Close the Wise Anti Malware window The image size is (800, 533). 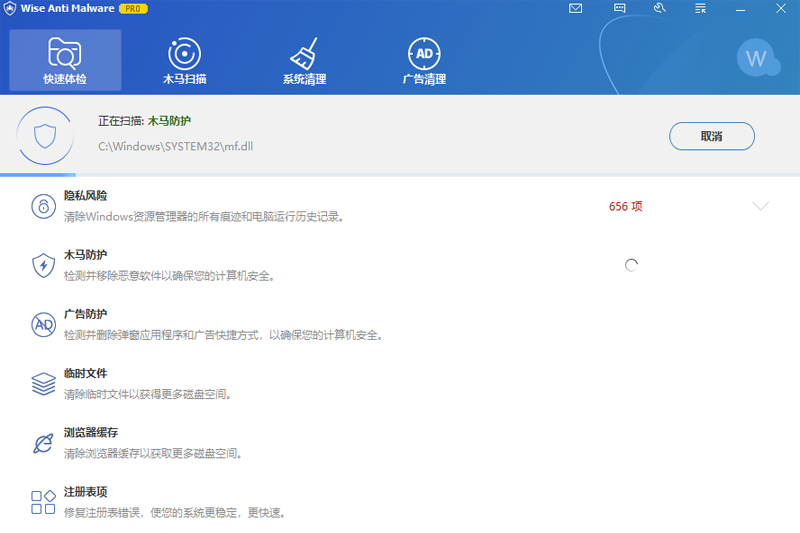[x=781, y=8]
